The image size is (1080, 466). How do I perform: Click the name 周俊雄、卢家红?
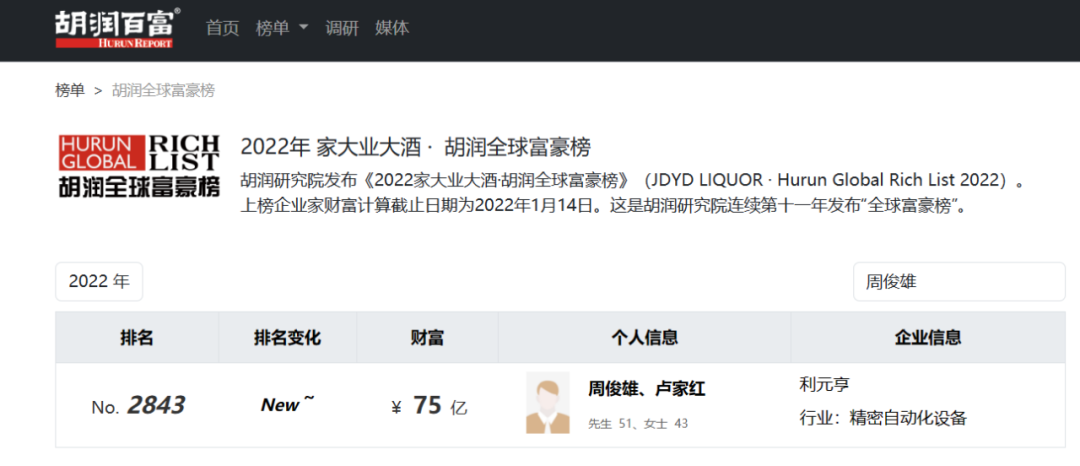click(x=647, y=390)
